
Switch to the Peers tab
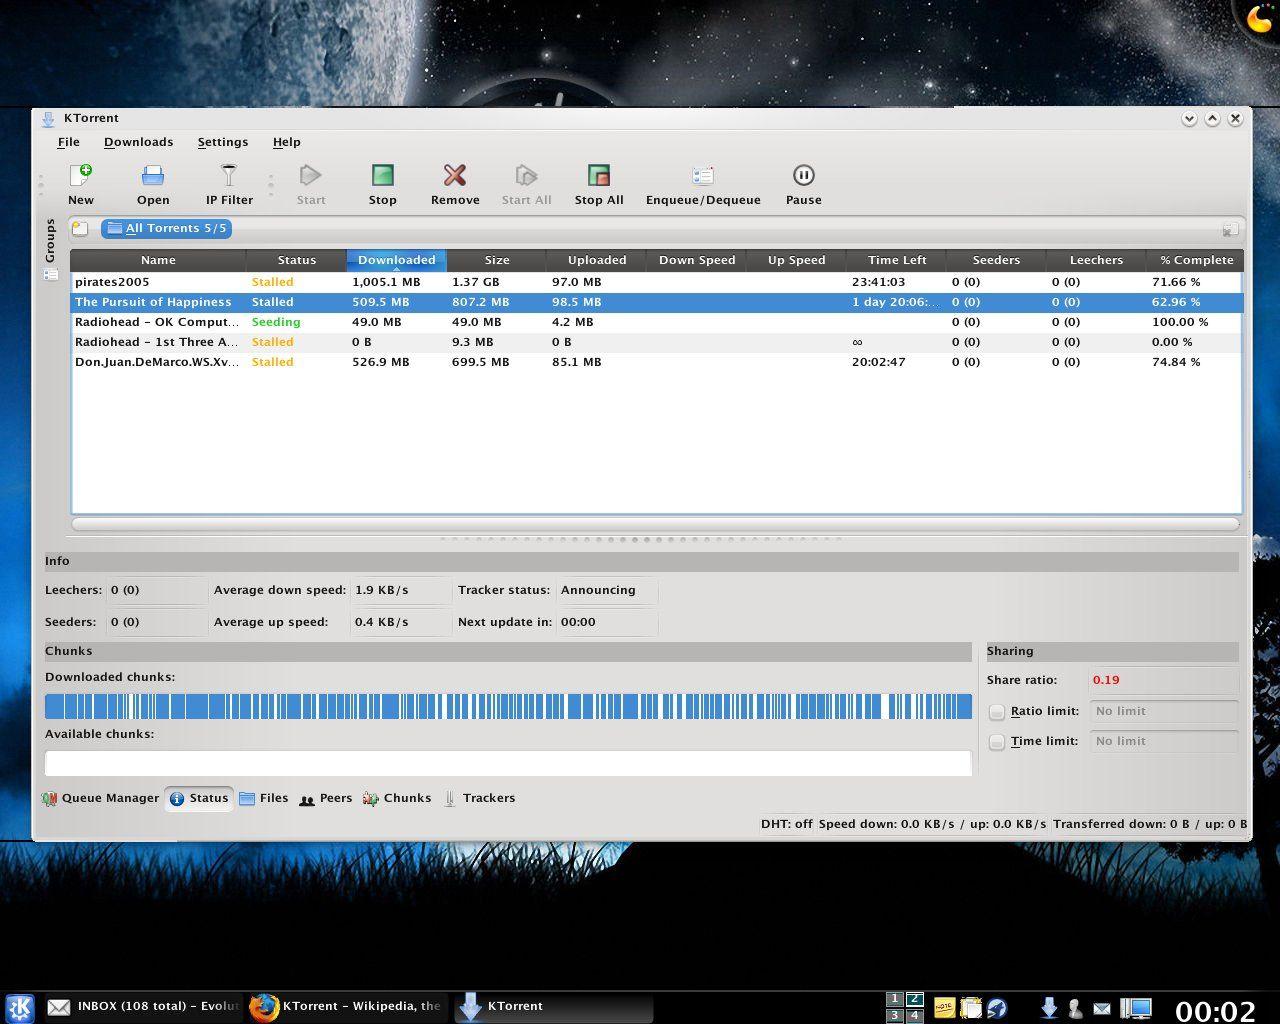tap(326, 798)
